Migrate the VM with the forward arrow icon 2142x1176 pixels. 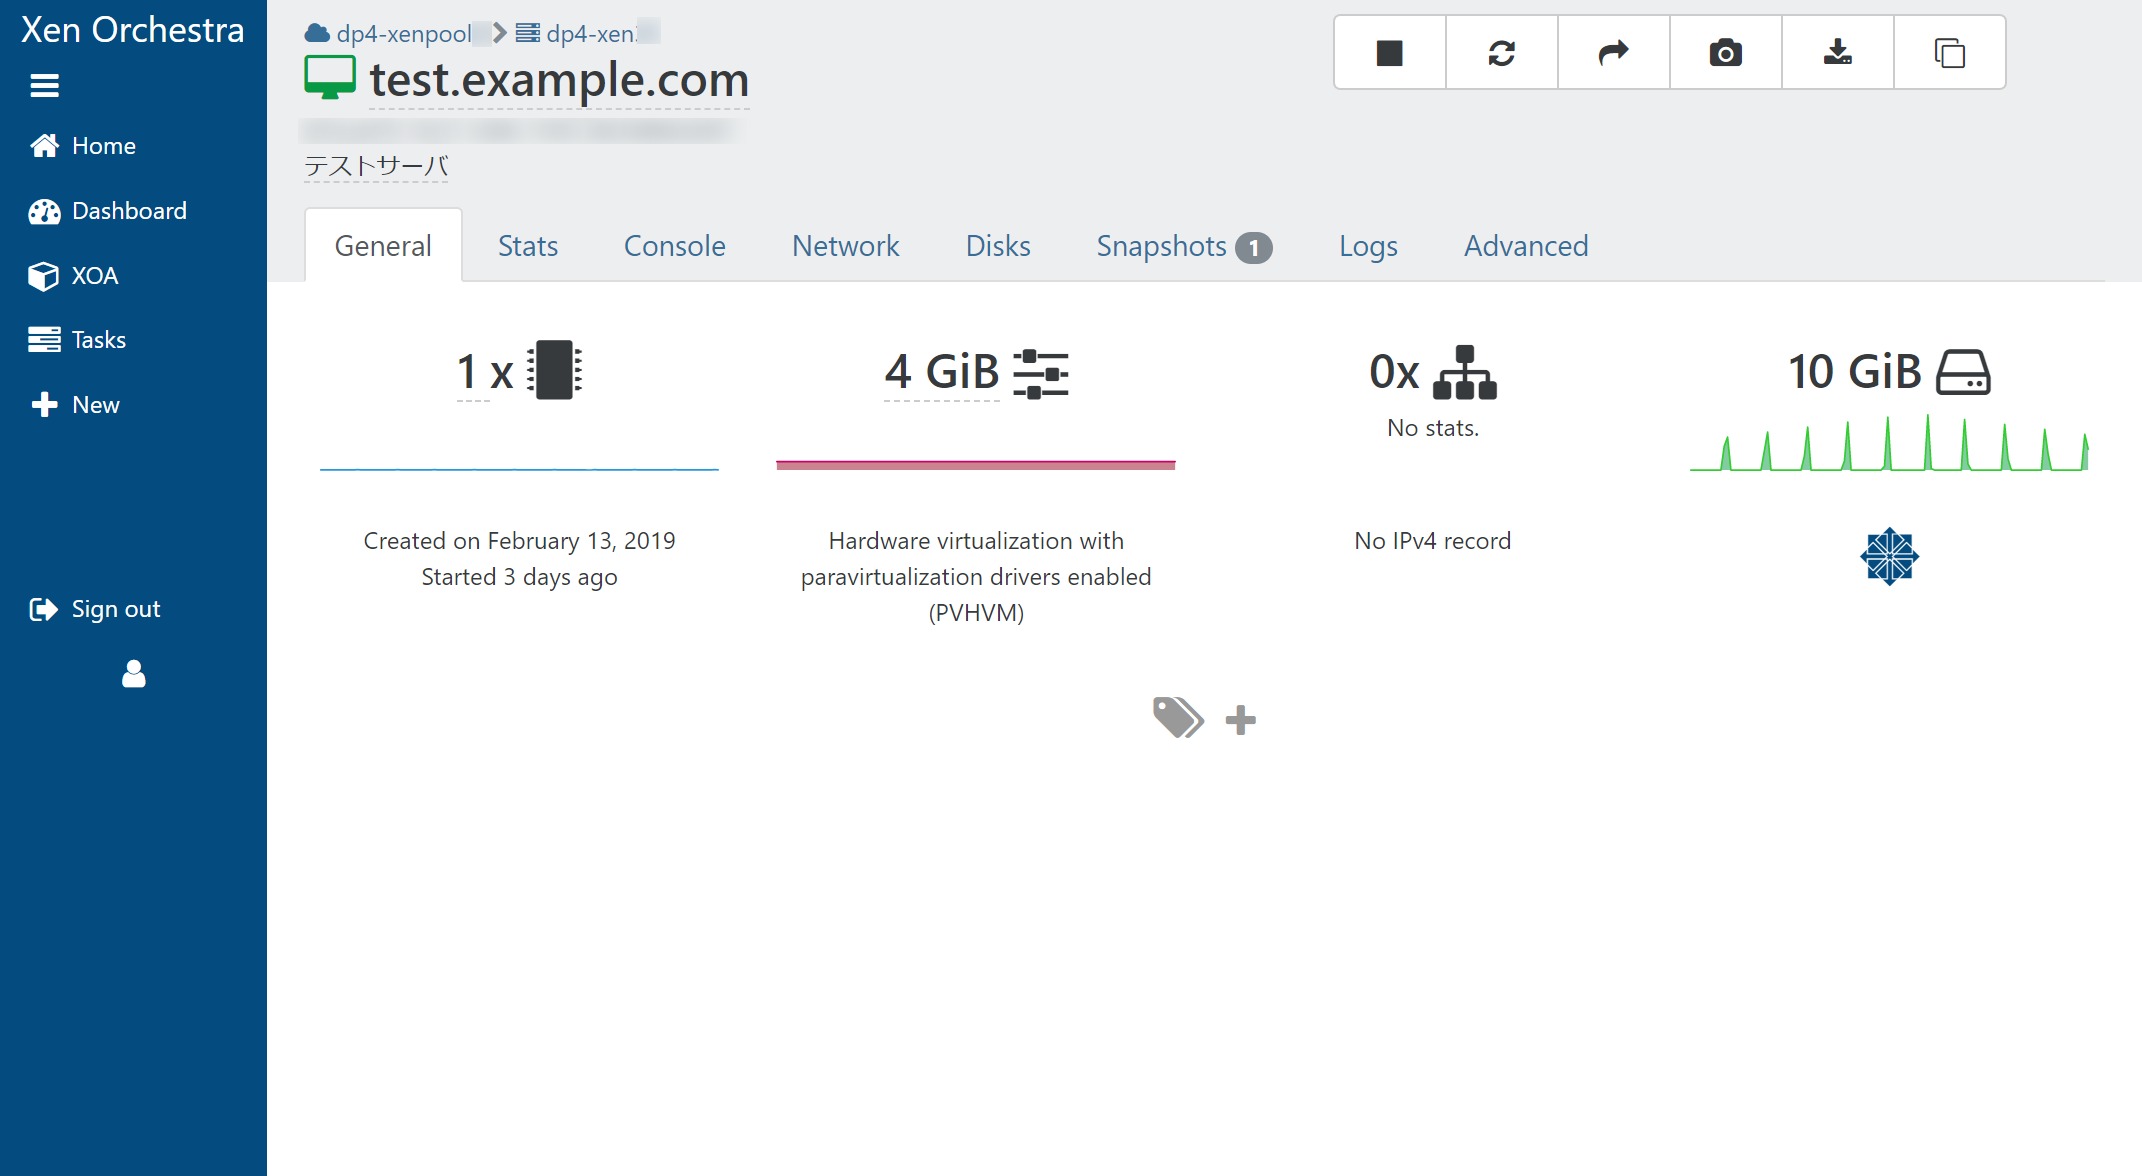tap(1614, 53)
